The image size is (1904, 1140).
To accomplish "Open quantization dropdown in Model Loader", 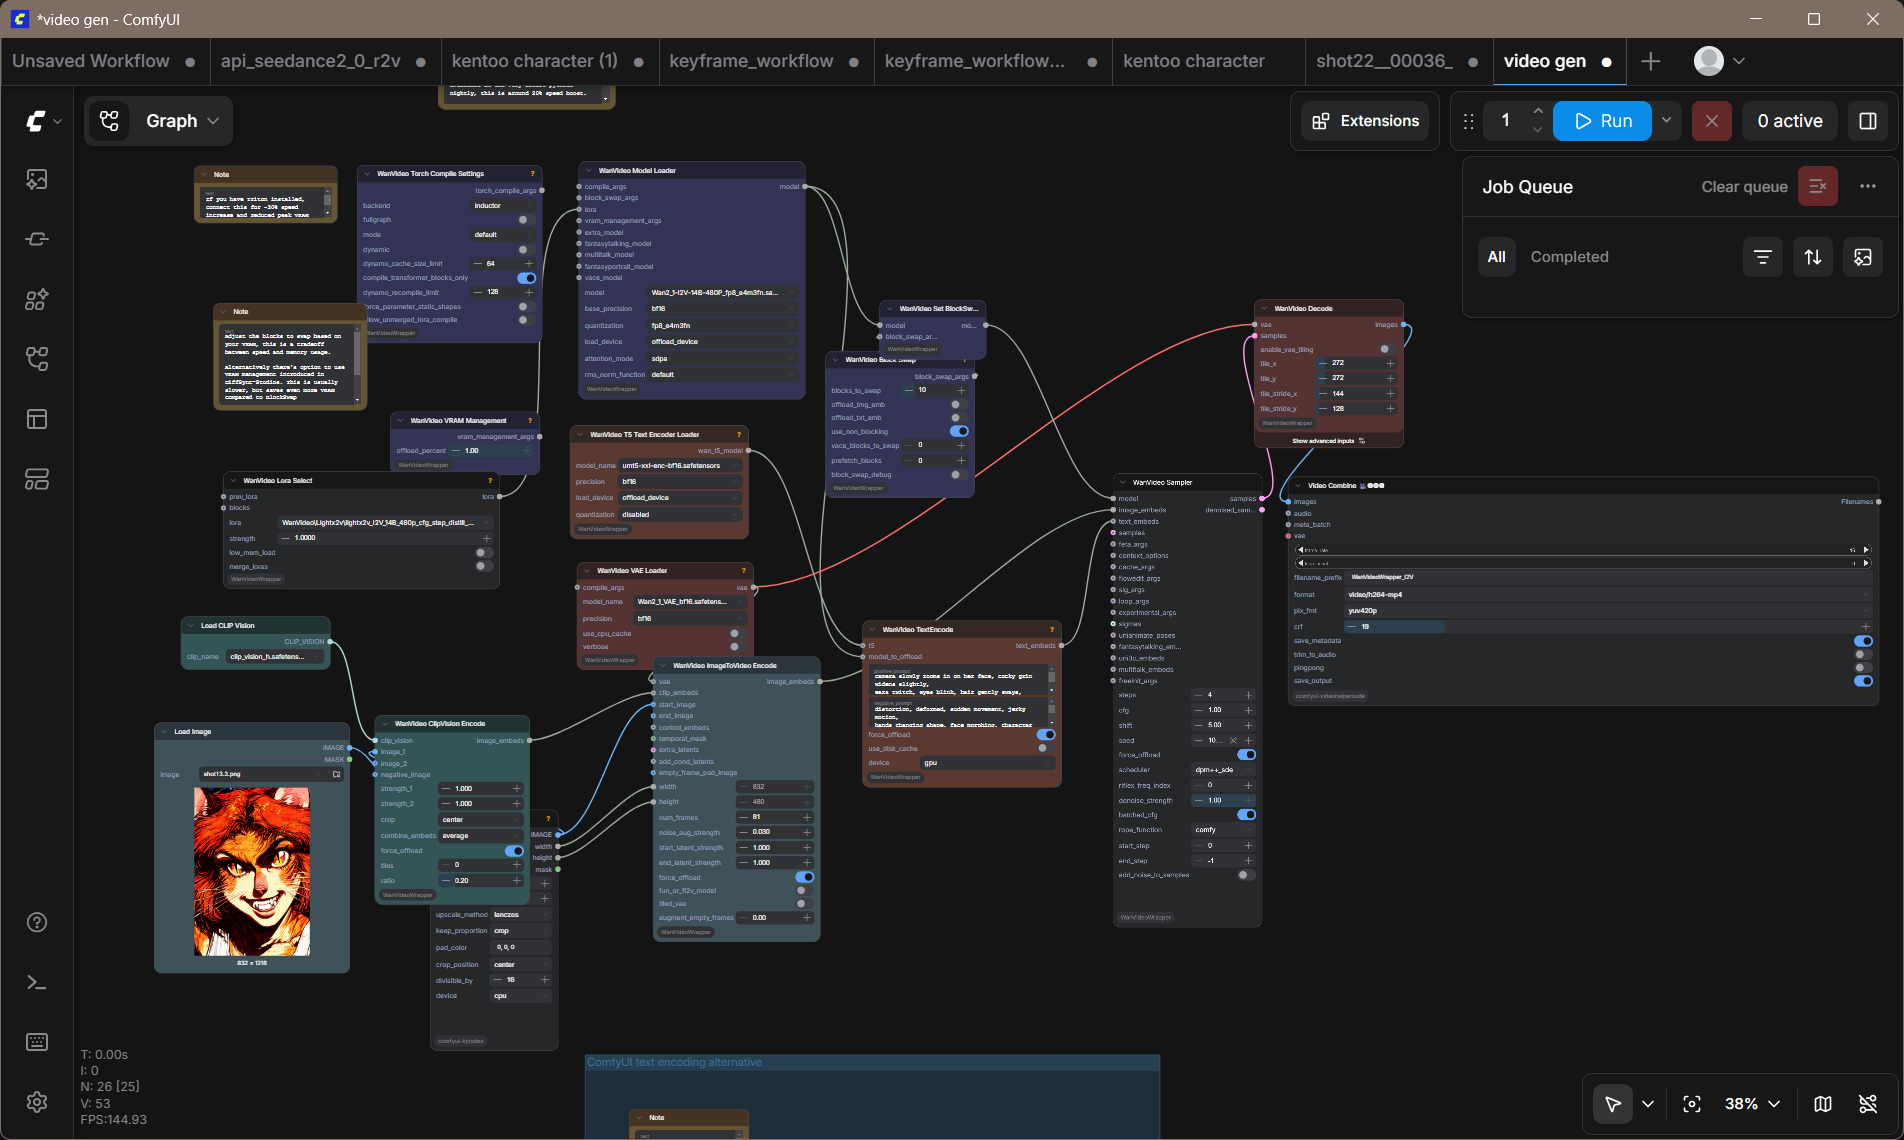I will (x=723, y=325).
